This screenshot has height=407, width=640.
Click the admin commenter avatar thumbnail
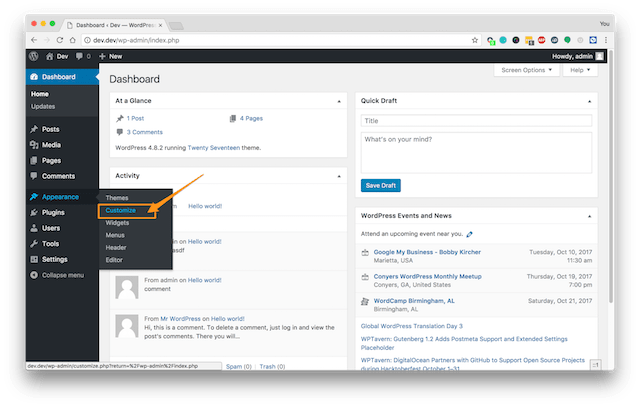click(127, 287)
